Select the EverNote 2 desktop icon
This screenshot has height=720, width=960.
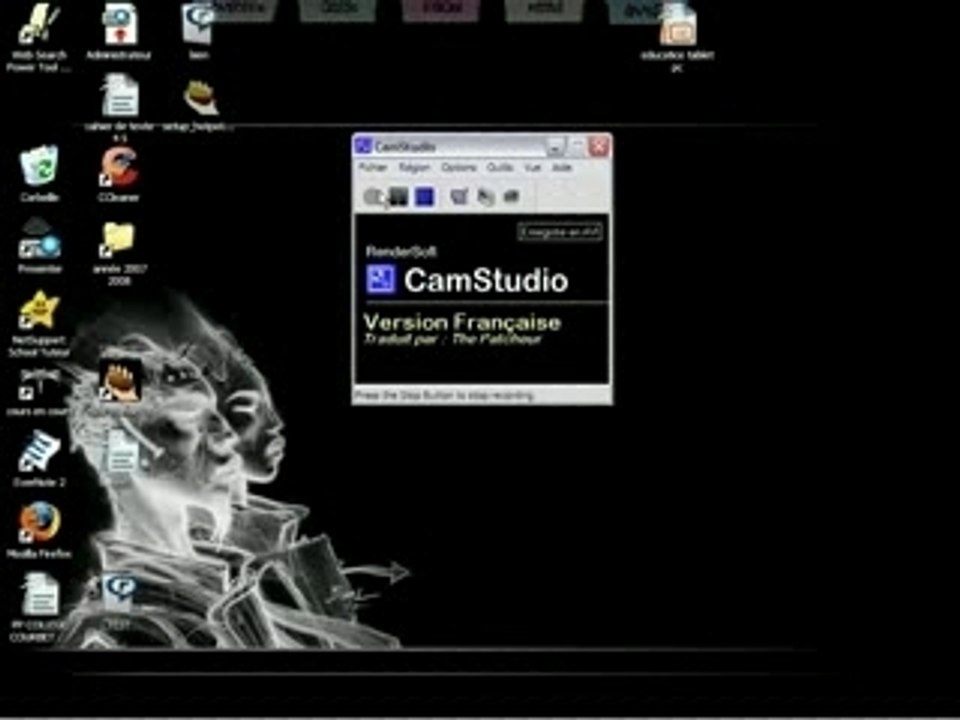[39, 458]
